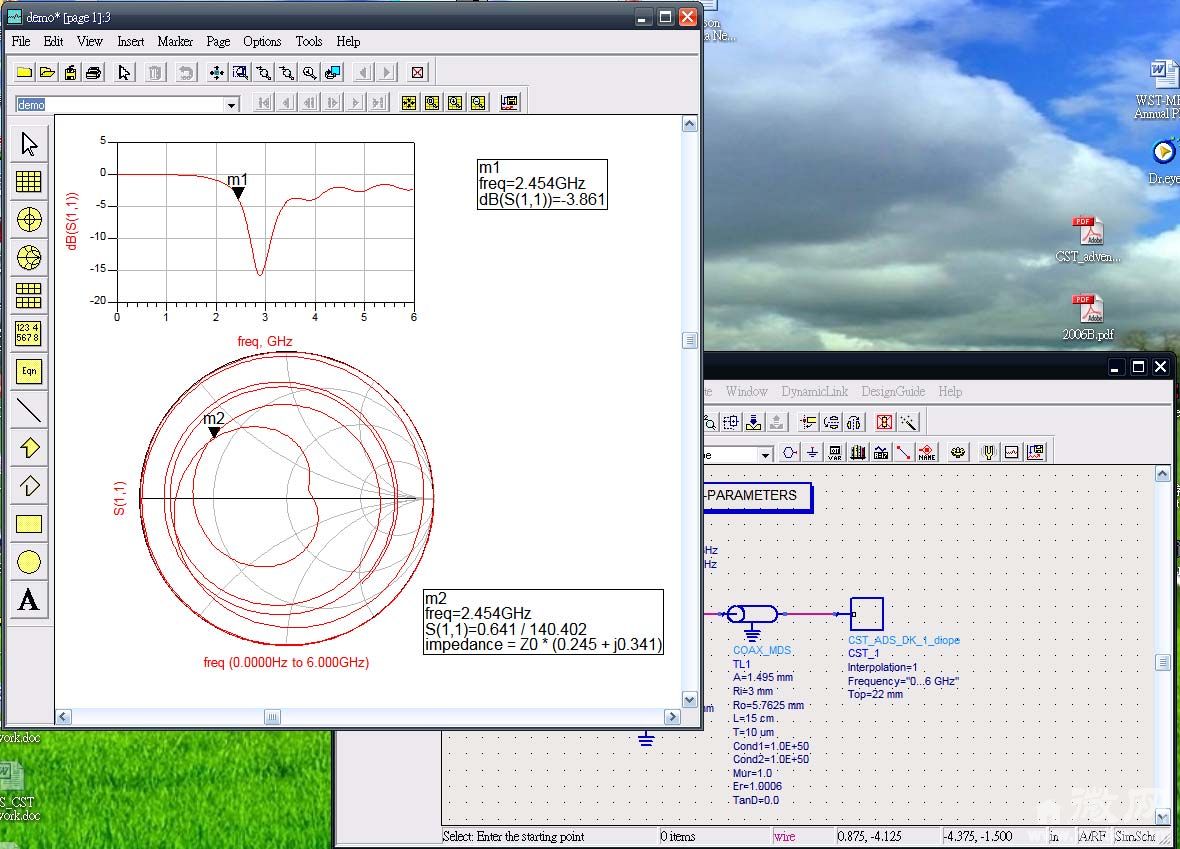Open the Page menu
This screenshot has height=849, width=1180.
(218, 41)
